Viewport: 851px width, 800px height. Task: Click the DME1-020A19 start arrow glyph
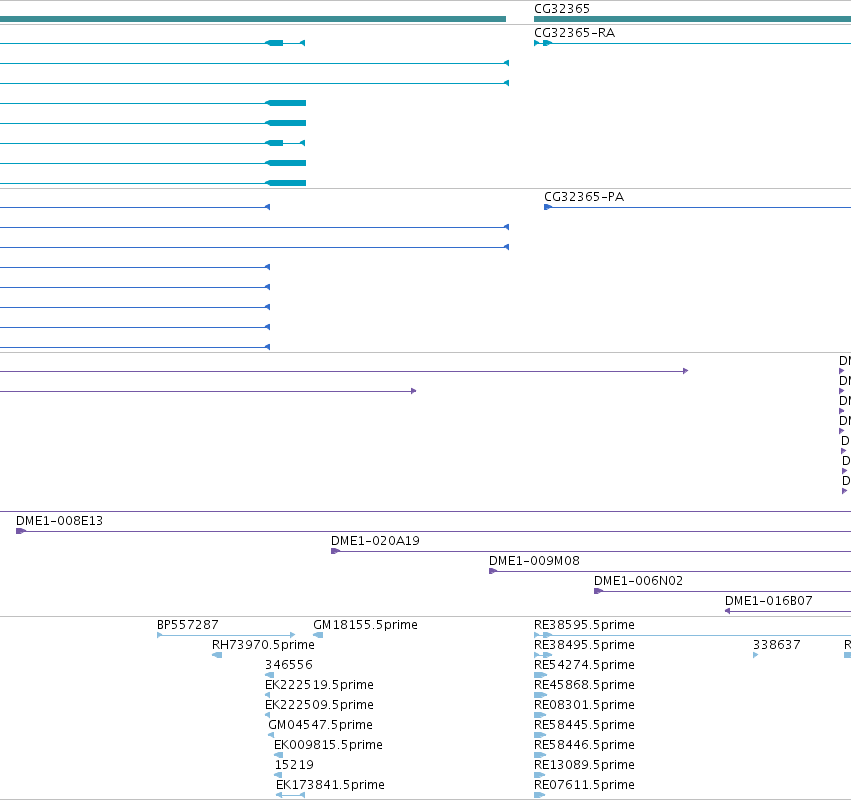(335, 551)
